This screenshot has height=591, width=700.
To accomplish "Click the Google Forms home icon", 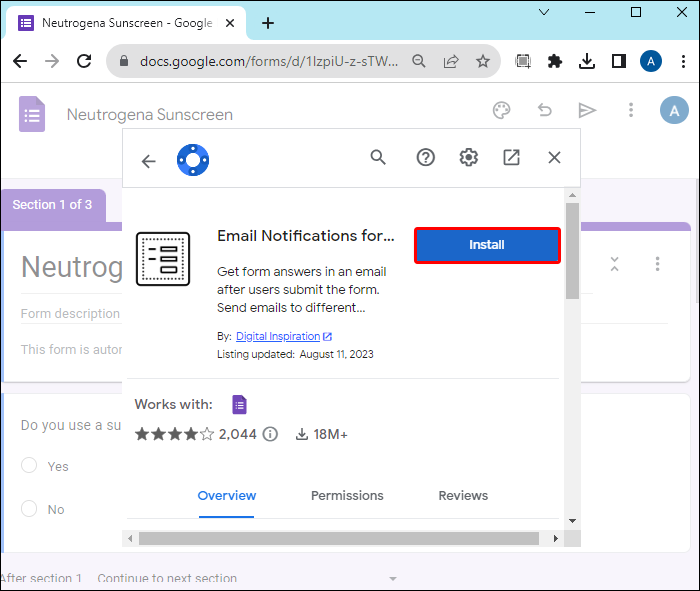I will [x=32, y=114].
